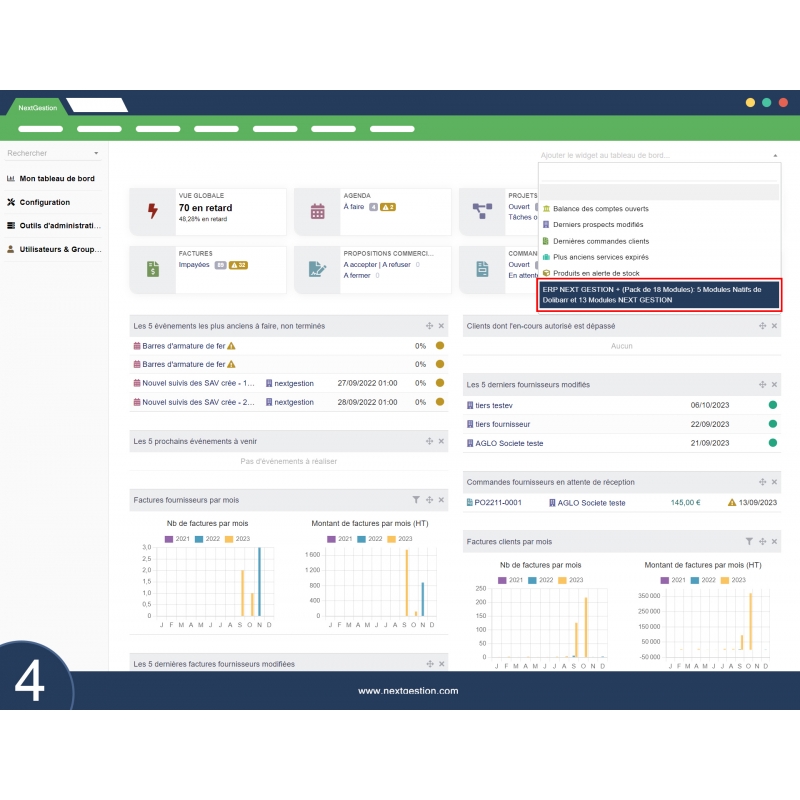The height and width of the screenshot is (800, 800).
Task: Toggle 2023 series in client Montant de factures chart
Action: click(732, 580)
